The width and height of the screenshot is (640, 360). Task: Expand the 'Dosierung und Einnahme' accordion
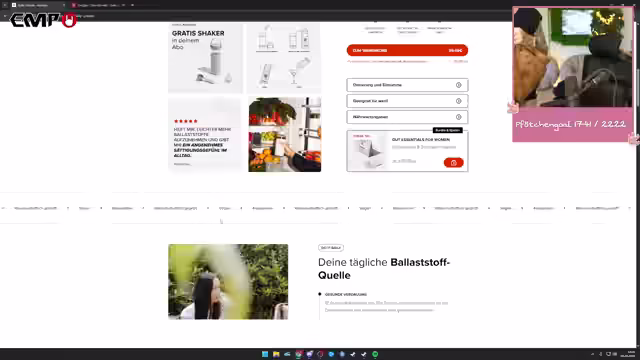point(407,85)
